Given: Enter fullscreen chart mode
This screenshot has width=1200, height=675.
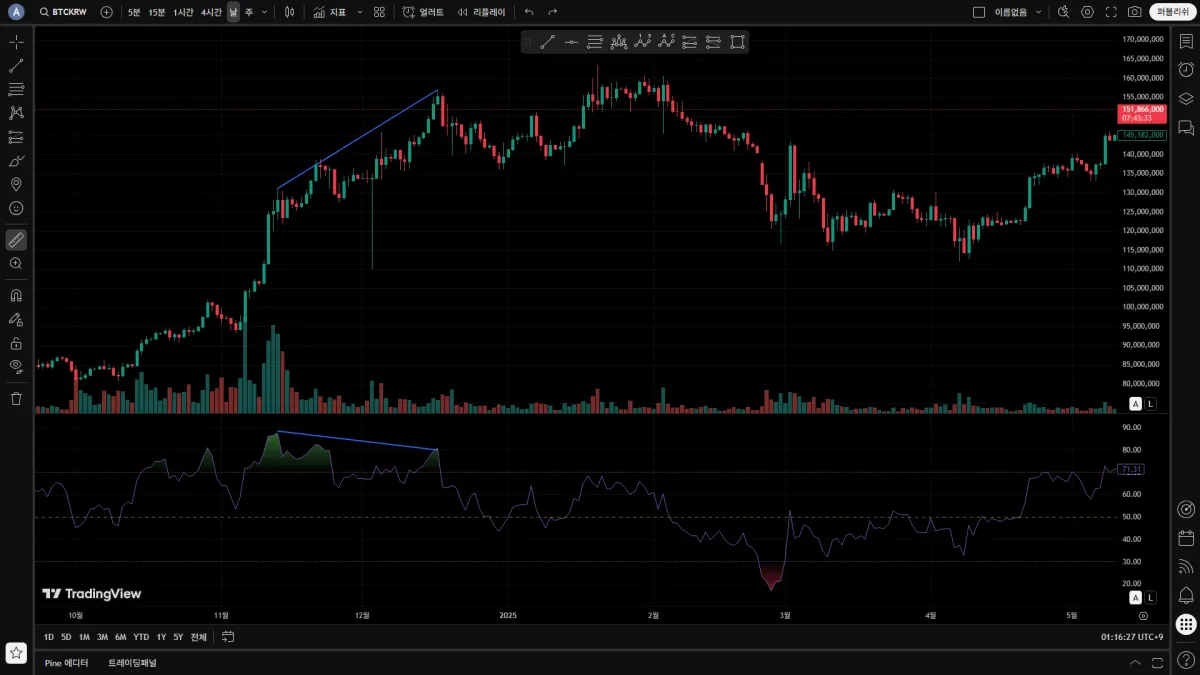Looking at the screenshot, I should coord(1112,12).
